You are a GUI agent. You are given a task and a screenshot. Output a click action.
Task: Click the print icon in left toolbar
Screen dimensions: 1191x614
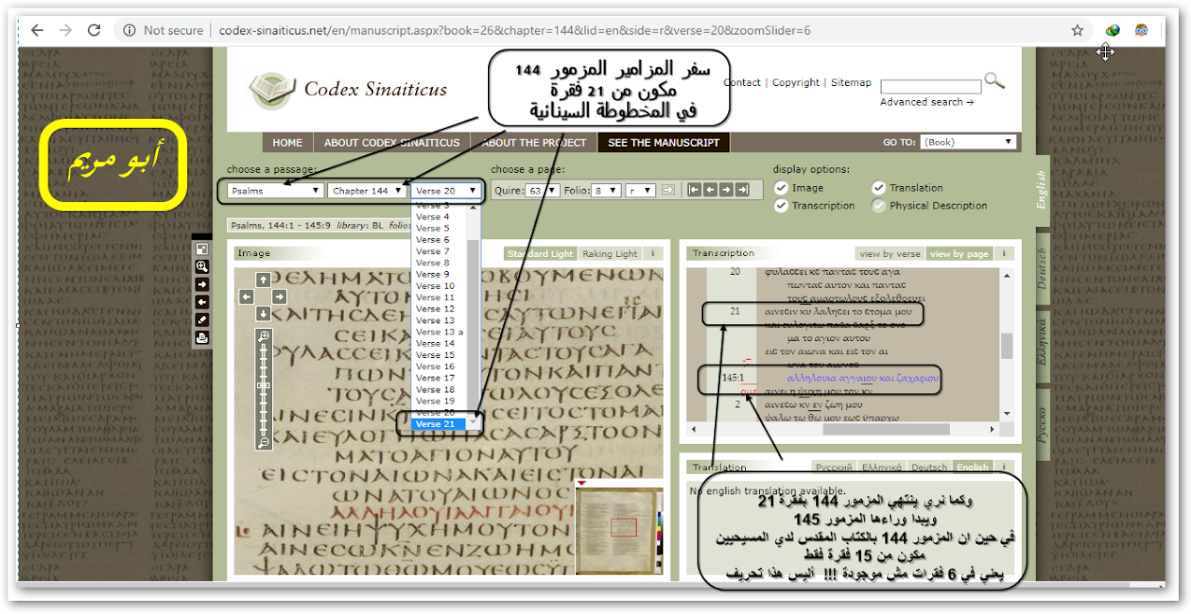(202, 338)
